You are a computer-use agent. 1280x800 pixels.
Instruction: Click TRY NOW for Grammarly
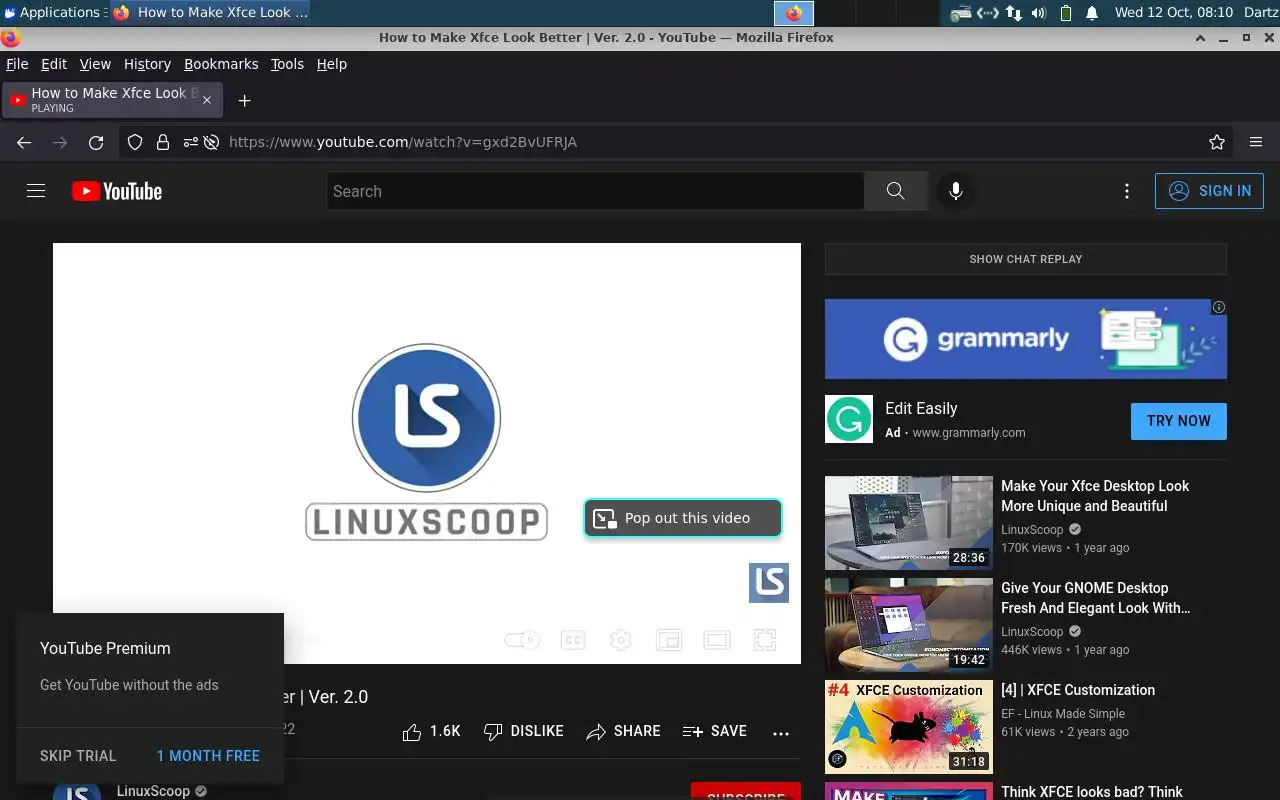click(1179, 421)
